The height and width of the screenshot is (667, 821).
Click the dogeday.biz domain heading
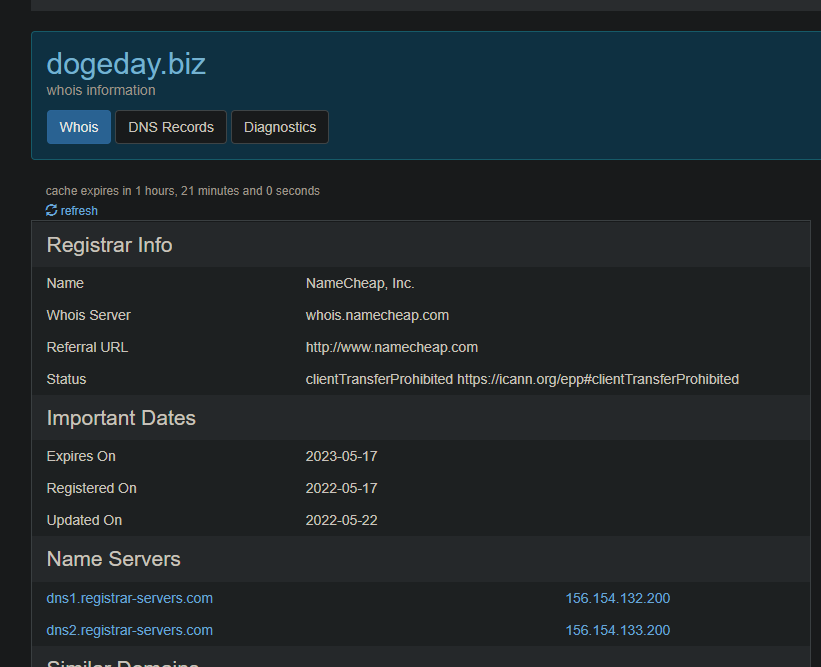(x=126, y=64)
